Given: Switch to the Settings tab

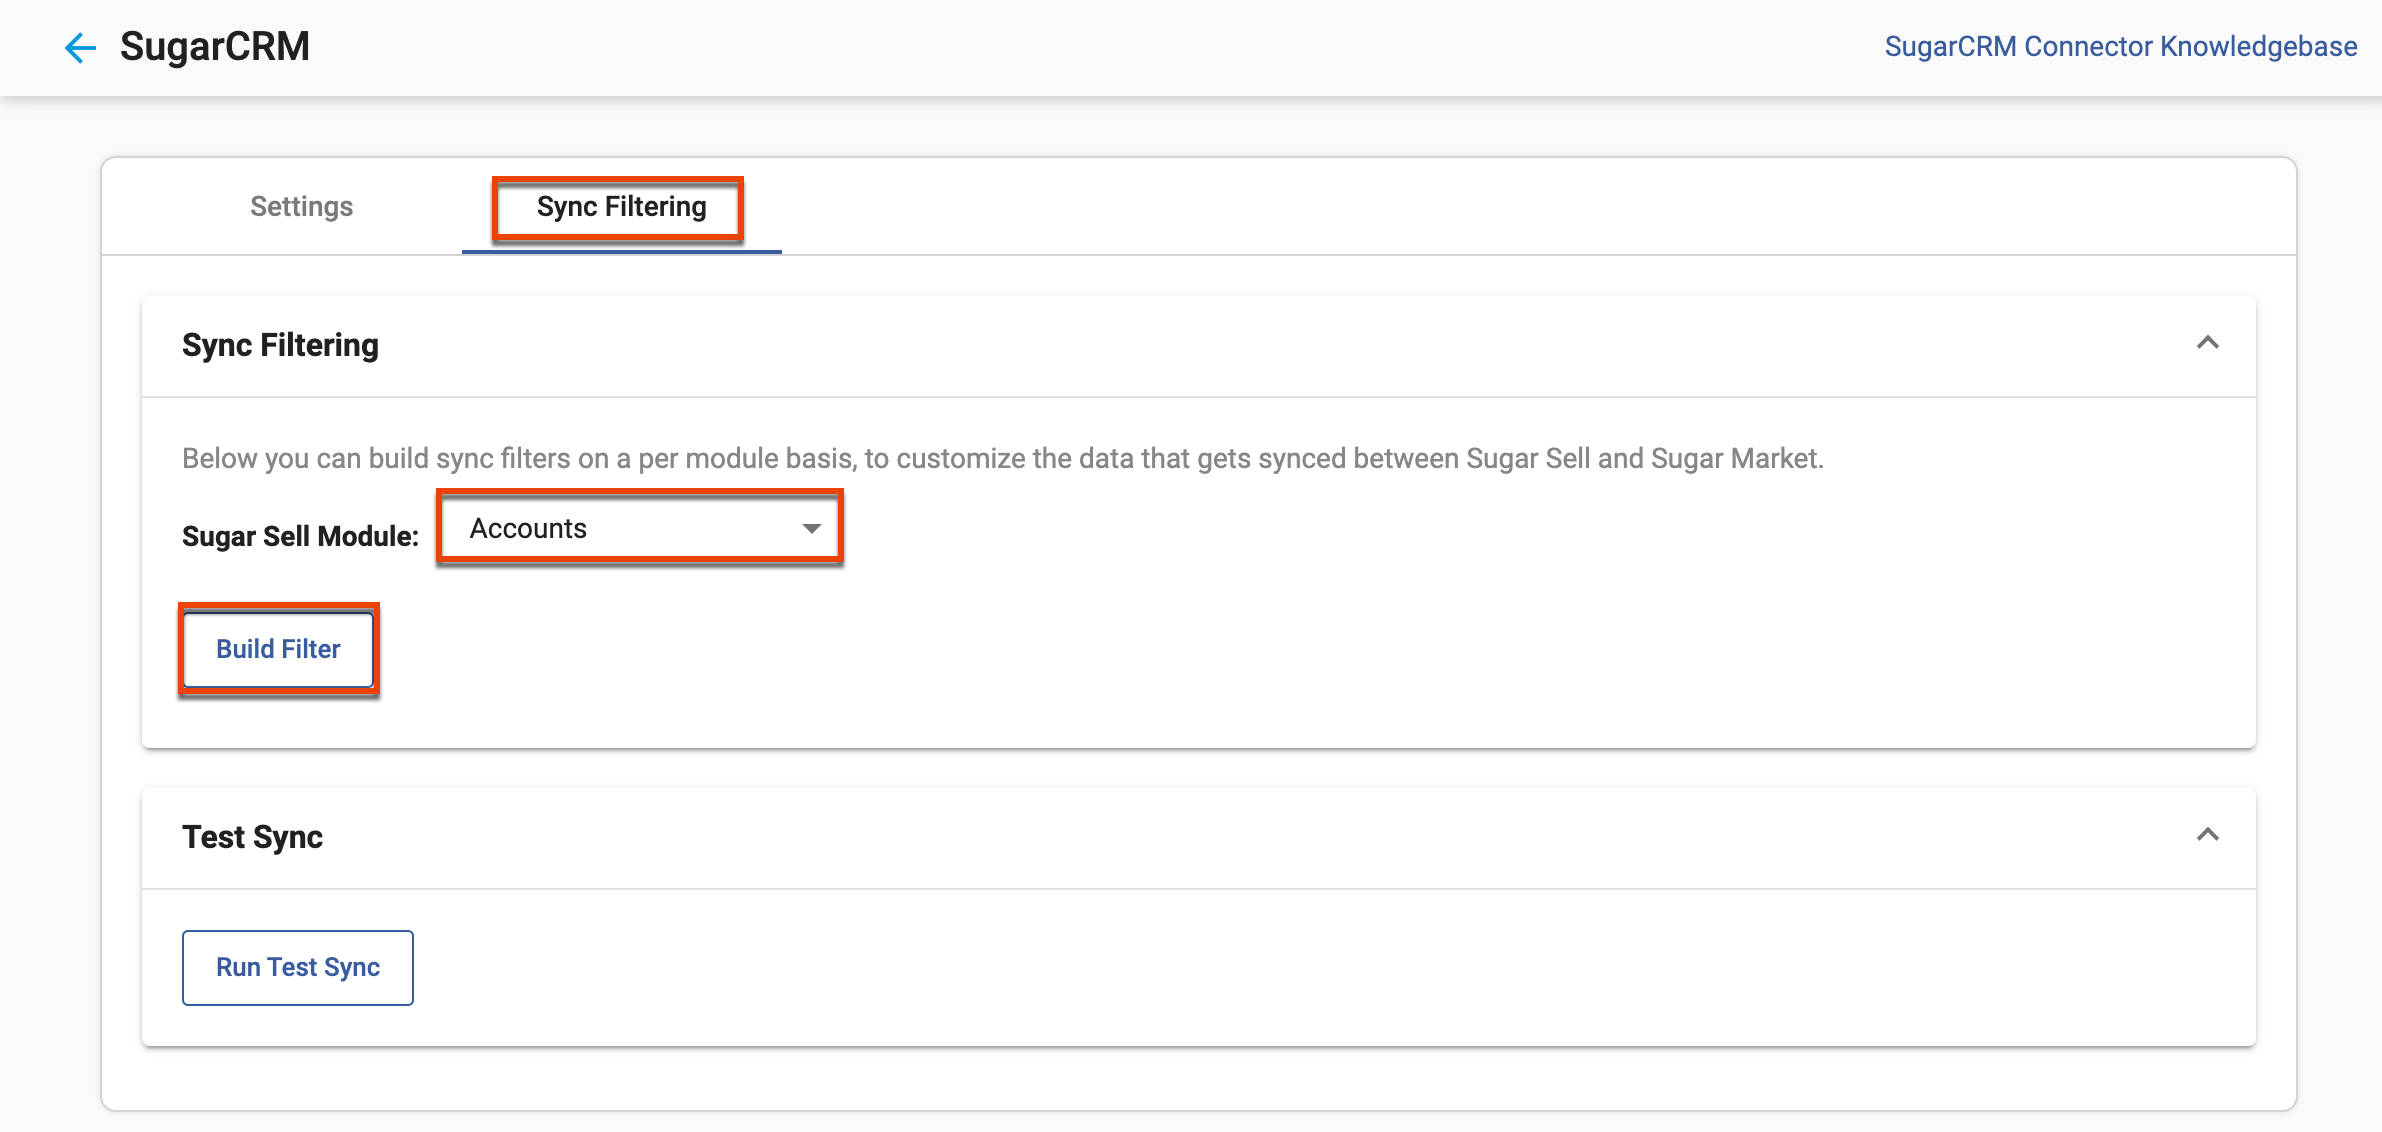Looking at the screenshot, I should (x=300, y=207).
